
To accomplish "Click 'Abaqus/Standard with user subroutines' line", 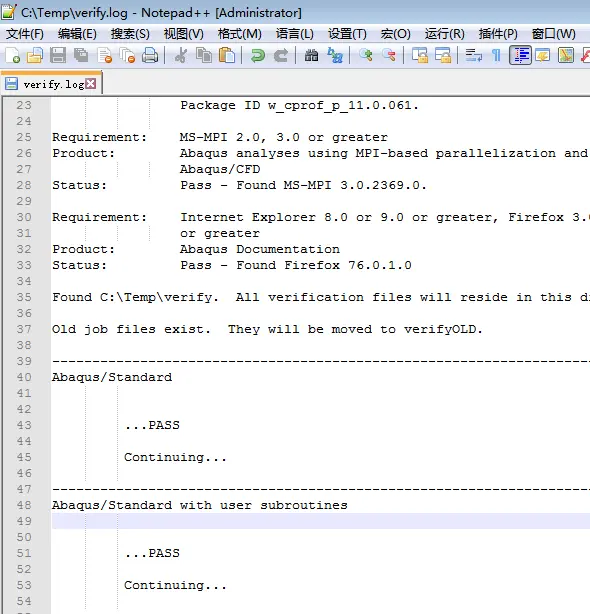I will click(200, 505).
